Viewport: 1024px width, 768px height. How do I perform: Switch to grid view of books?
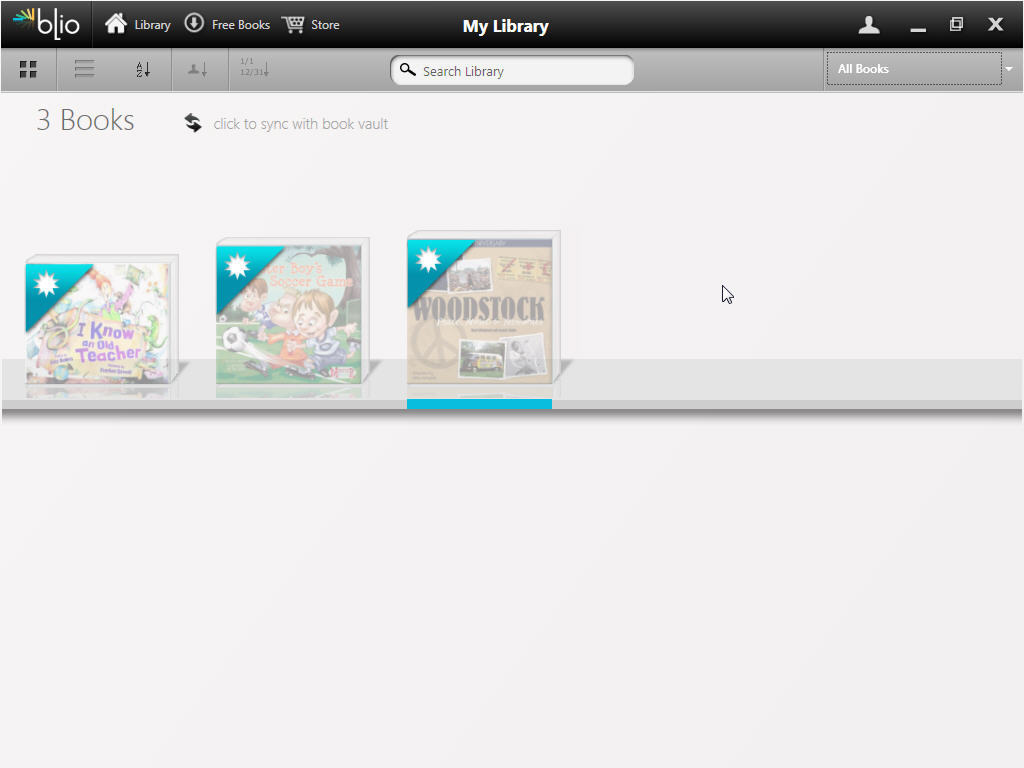pyautogui.click(x=28, y=69)
